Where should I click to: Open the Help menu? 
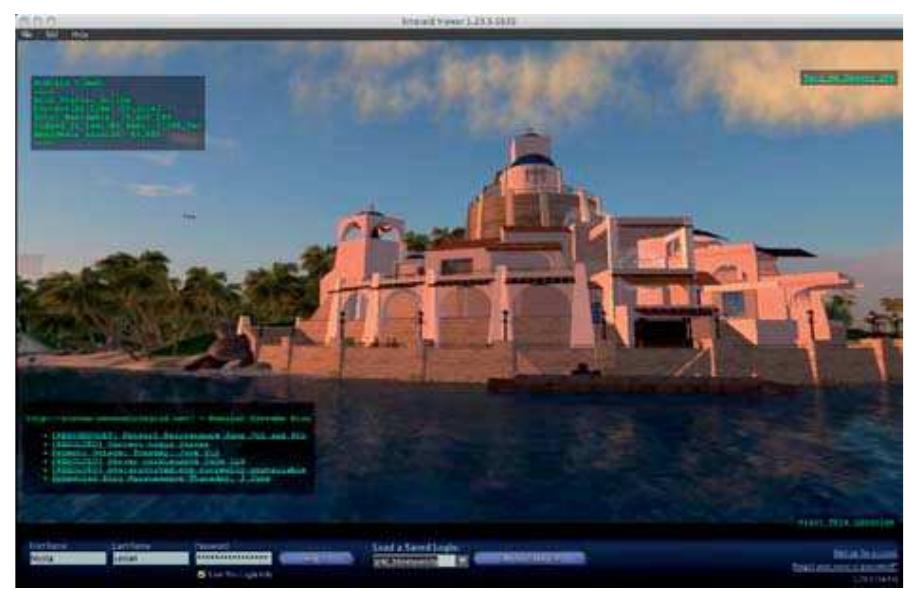click(x=78, y=34)
